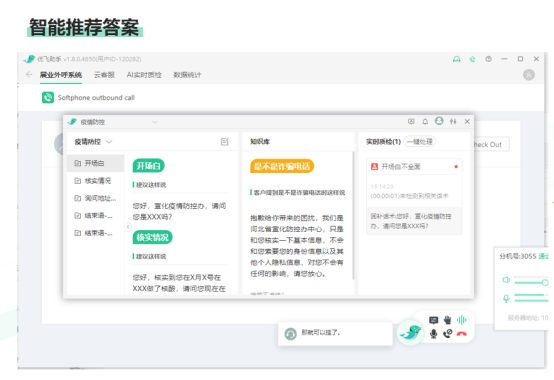Click the 抱歉给你带来的困扰 knowledge paragraph
The image size is (554, 380).
click(297, 246)
